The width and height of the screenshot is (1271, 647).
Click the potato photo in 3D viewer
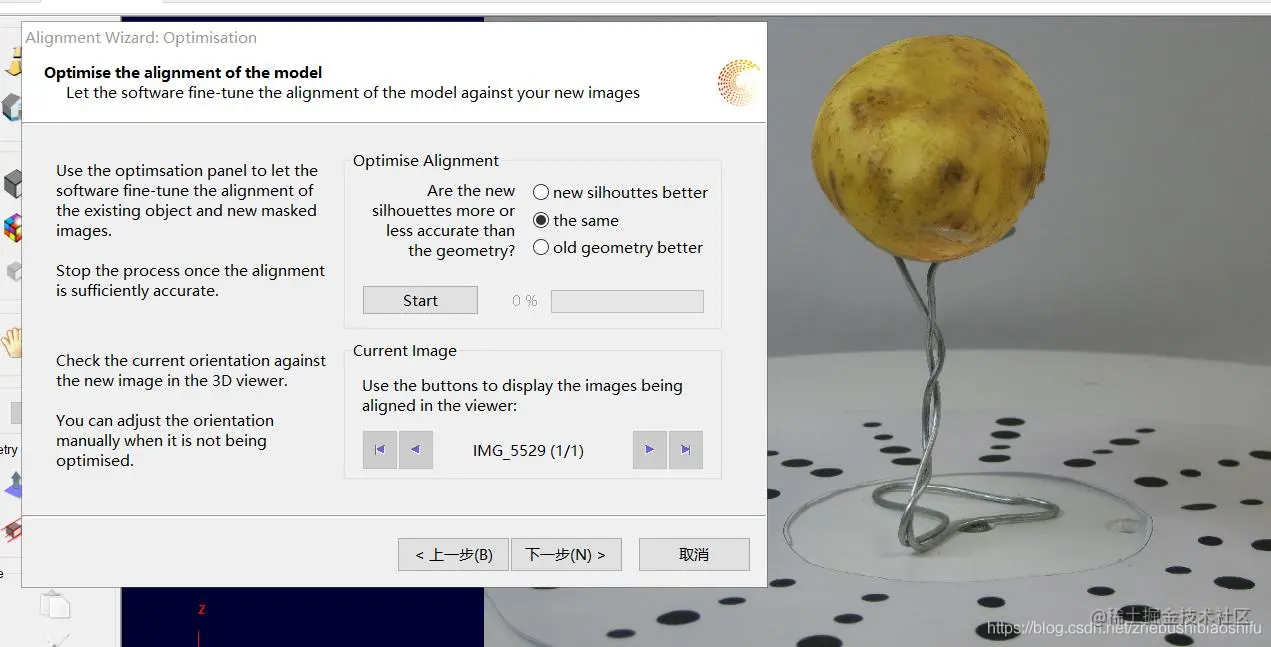coord(930,150)
